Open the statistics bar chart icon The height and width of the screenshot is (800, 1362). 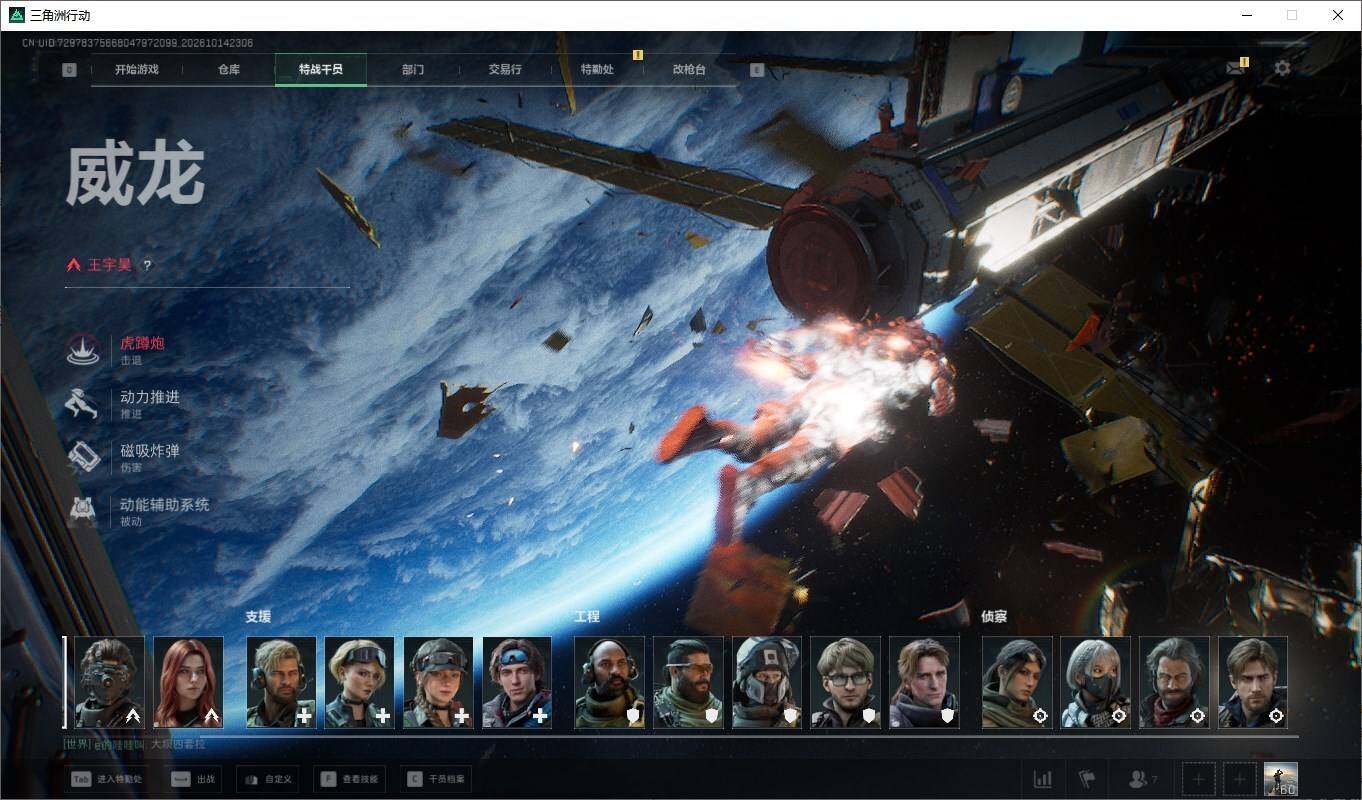click(1042, 779)
